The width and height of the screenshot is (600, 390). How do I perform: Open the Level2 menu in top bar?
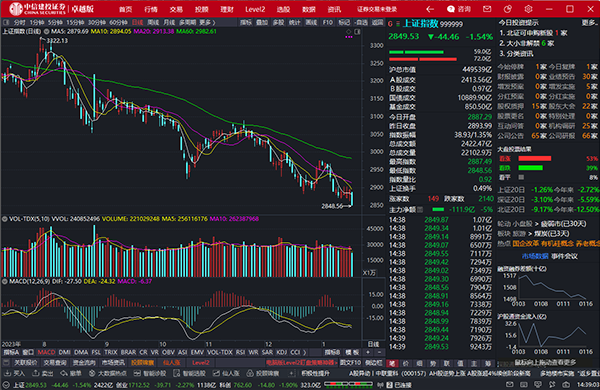click(255, 9)
